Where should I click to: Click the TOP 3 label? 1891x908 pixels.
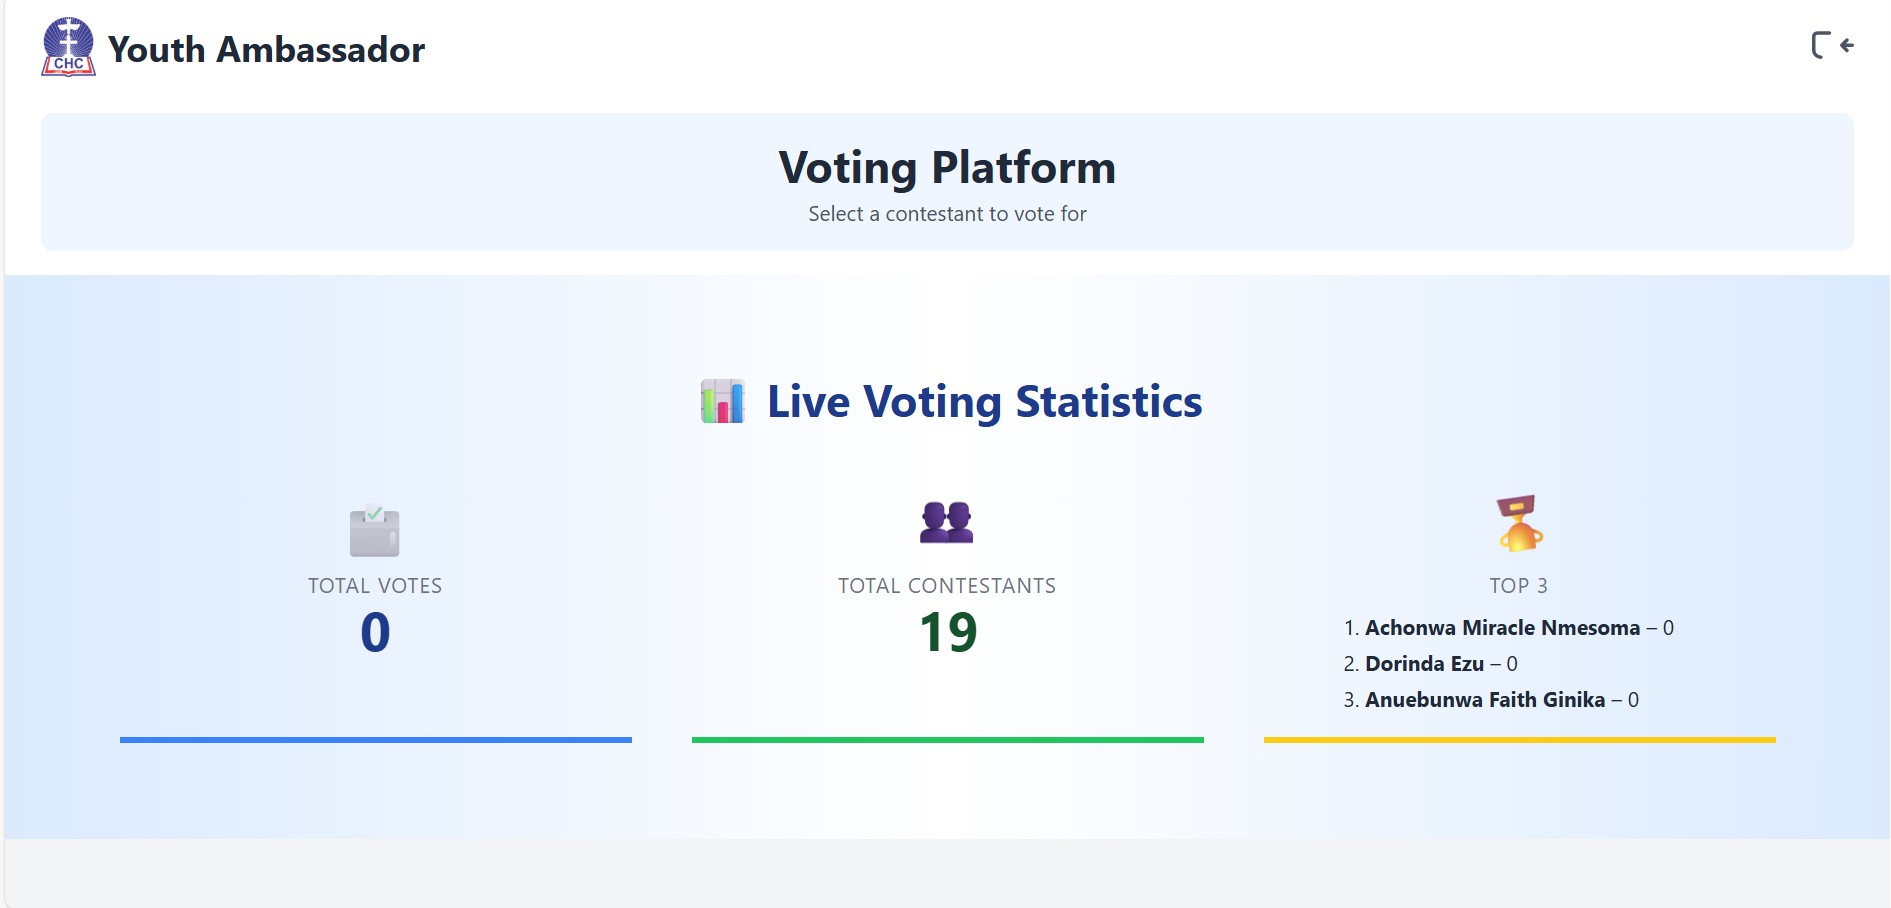1518,586
